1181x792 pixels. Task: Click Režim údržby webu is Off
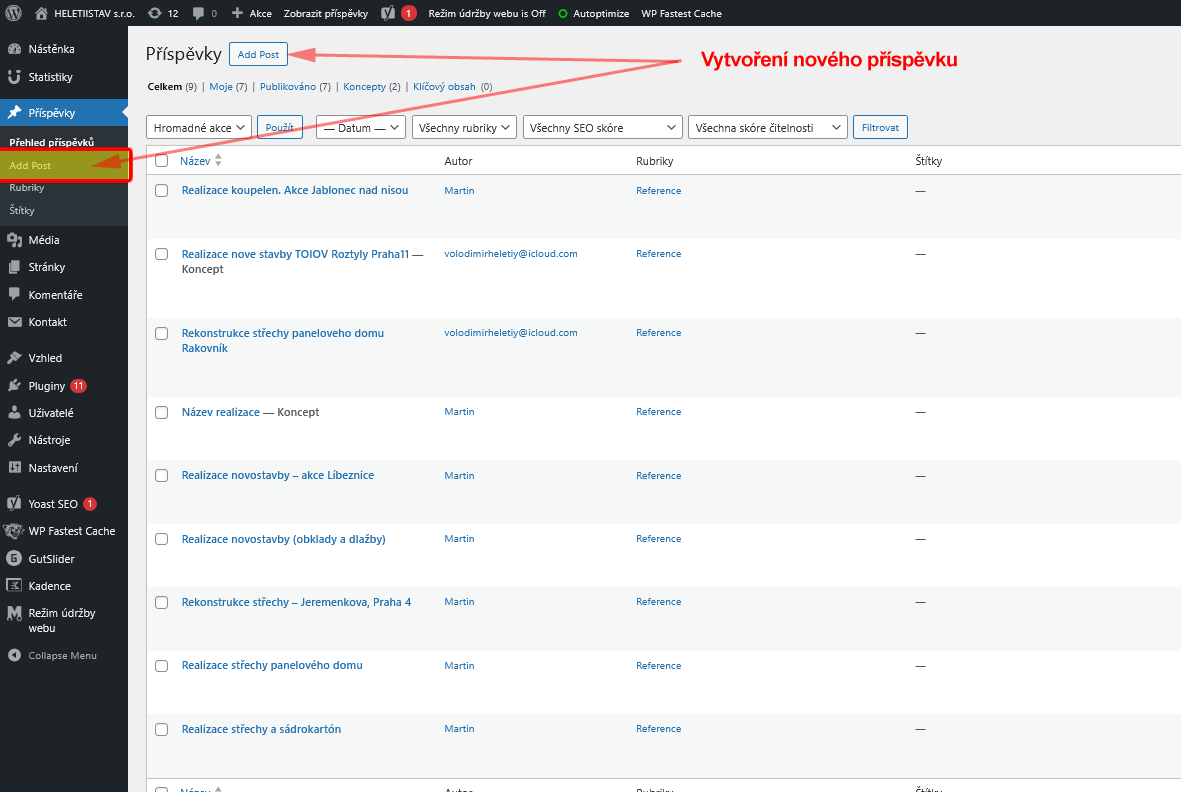click(x=487, y=14)
